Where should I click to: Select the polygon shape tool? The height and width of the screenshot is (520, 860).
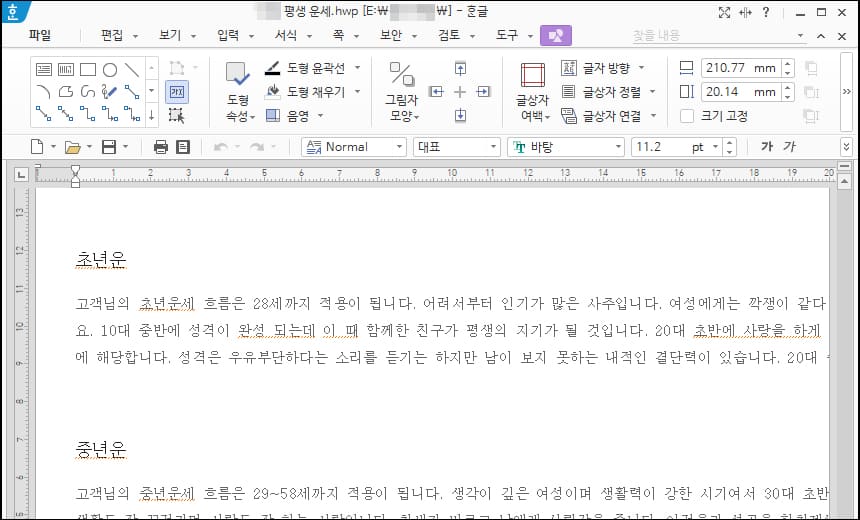click(x=66, y=92)
